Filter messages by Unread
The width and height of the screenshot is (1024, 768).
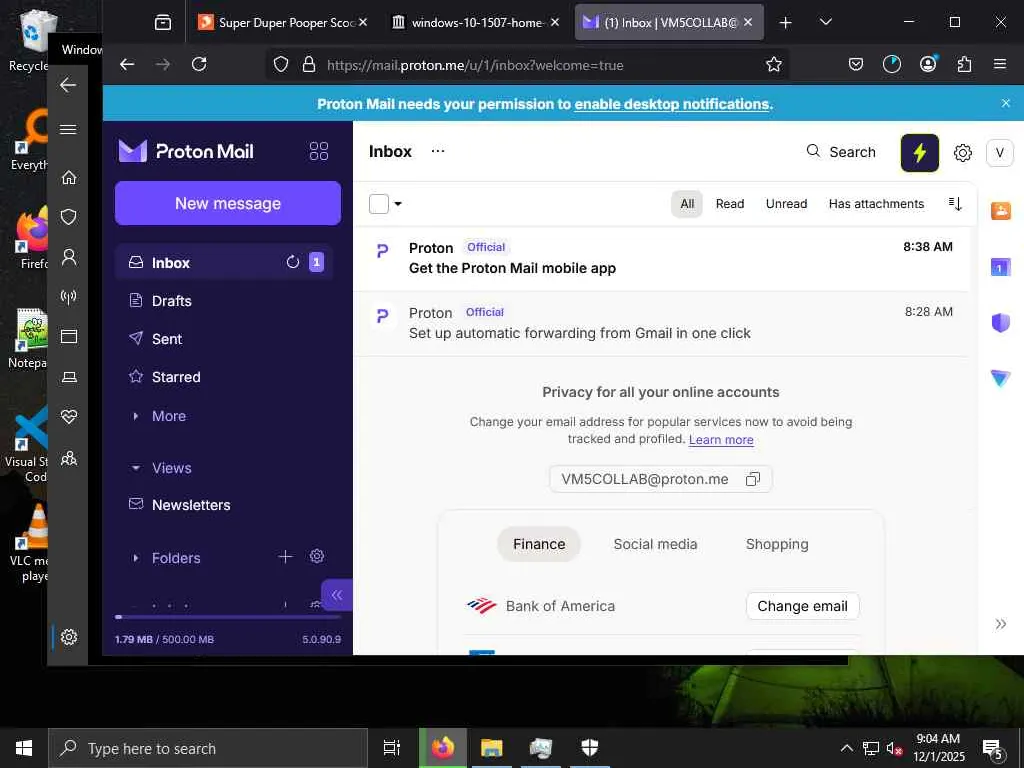pyautogui.click(x=786, y=204)
